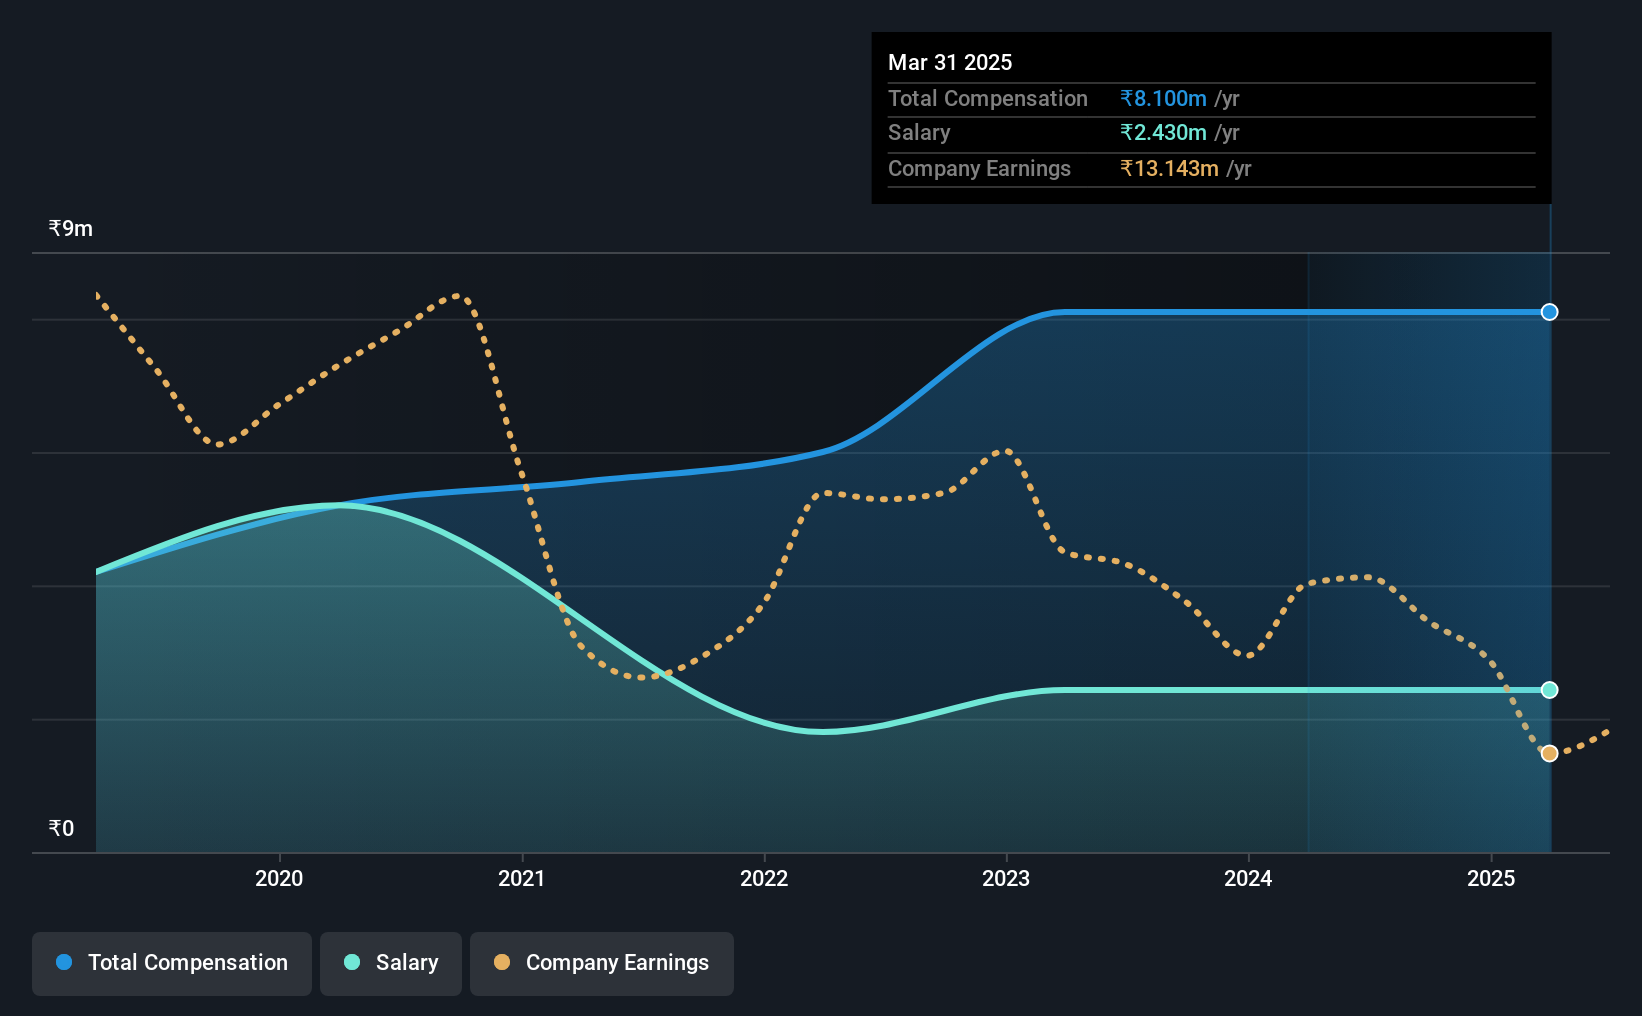Viewport: 1642px width, 1016px height.
Task: Toggle the Salary legend button
Action: pos(390,963)
